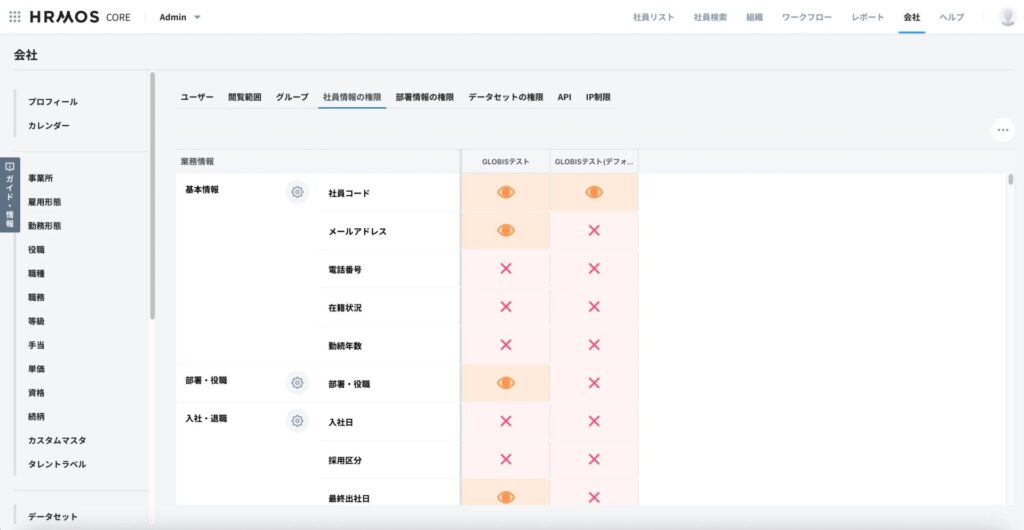Toggle 社員コード visibility eye for GLOBISテスト
The image size is (1024, 530).
[505, 192]
